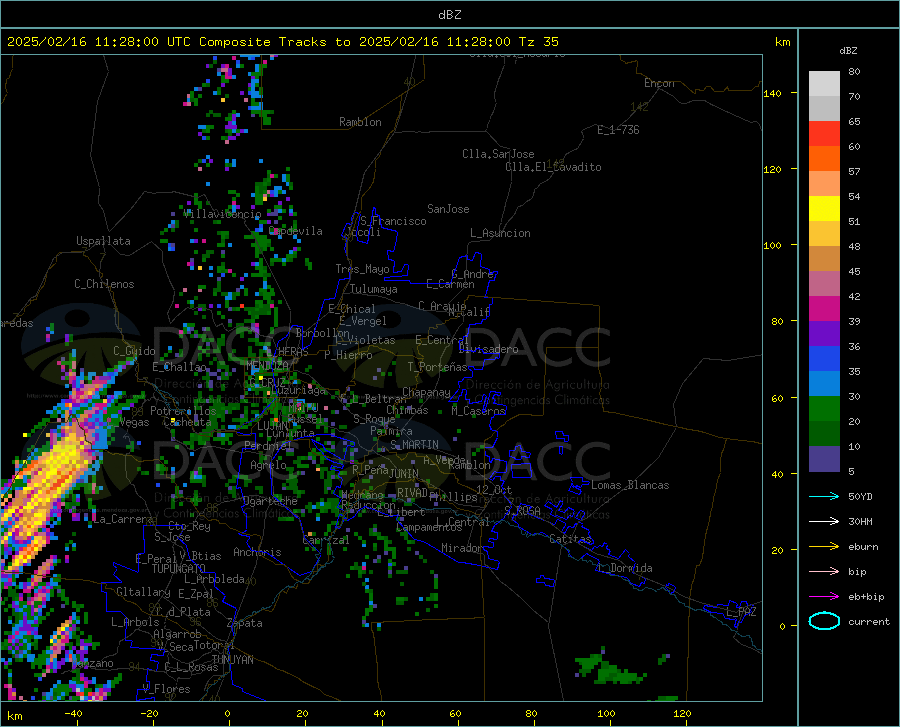Click the white 30HM arrow in legend
The image size is (900, 727).
click(x=824, y=522)
